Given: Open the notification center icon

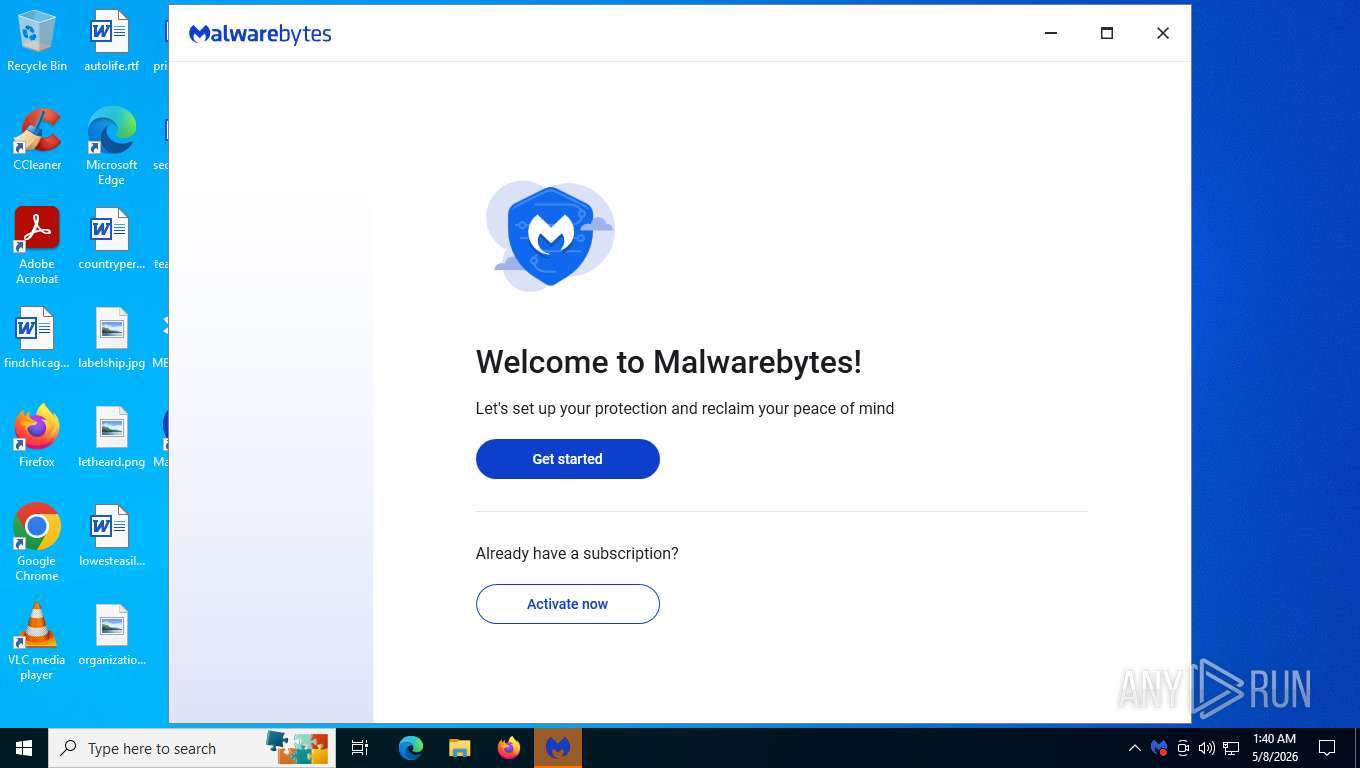Looking at the screenshot, I should (1327, 748).
